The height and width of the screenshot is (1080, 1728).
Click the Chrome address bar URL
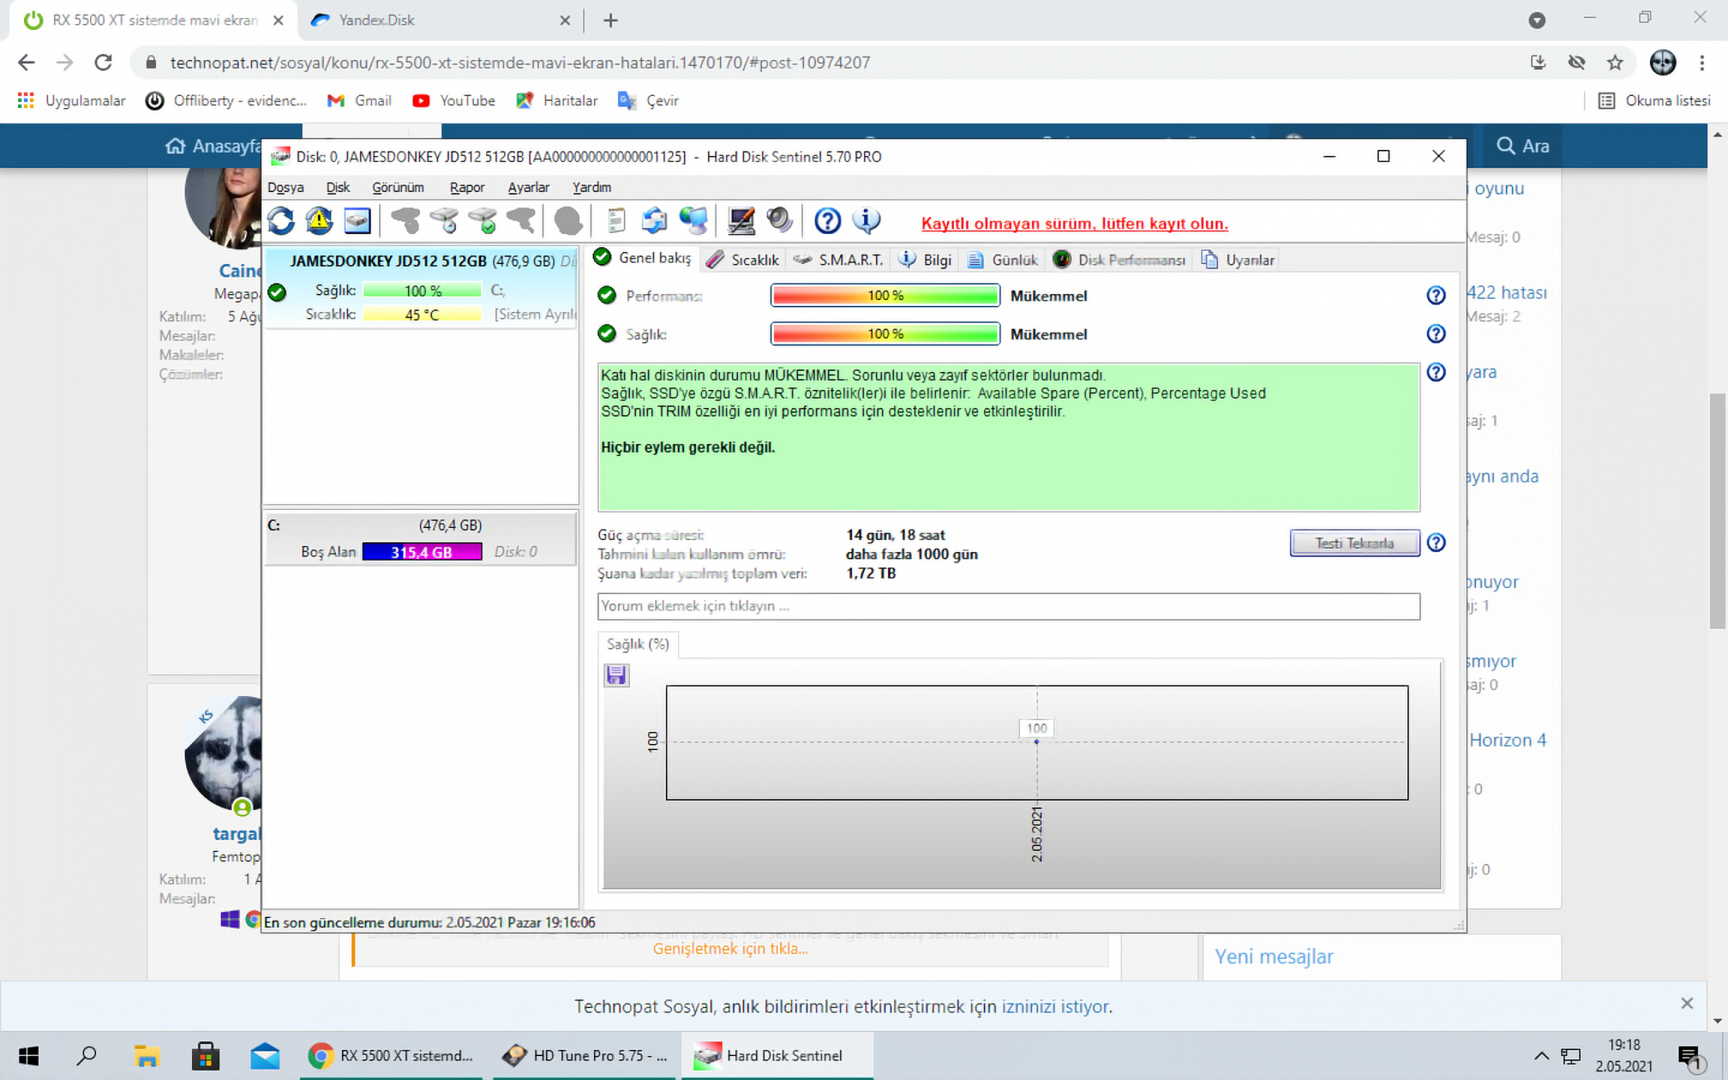520,62
